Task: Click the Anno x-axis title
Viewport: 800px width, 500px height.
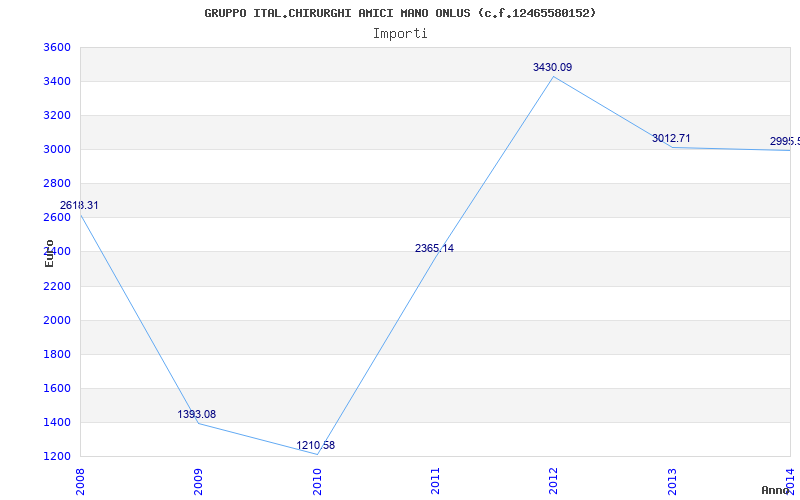Action: pyautogui.click(x=774, y=490)
